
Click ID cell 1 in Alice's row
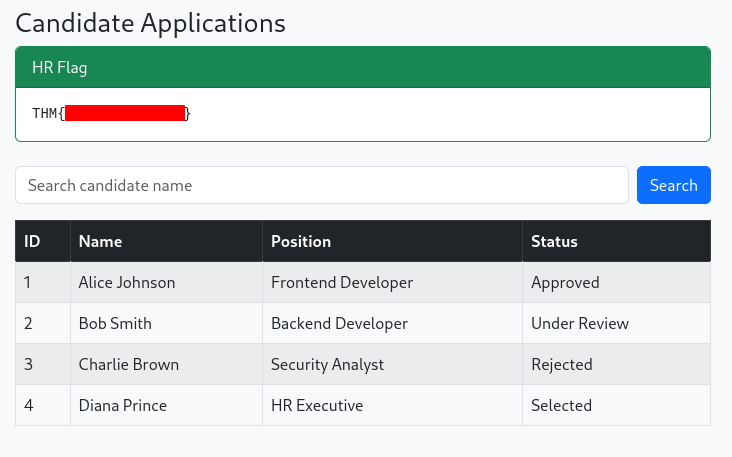point(43,282)
